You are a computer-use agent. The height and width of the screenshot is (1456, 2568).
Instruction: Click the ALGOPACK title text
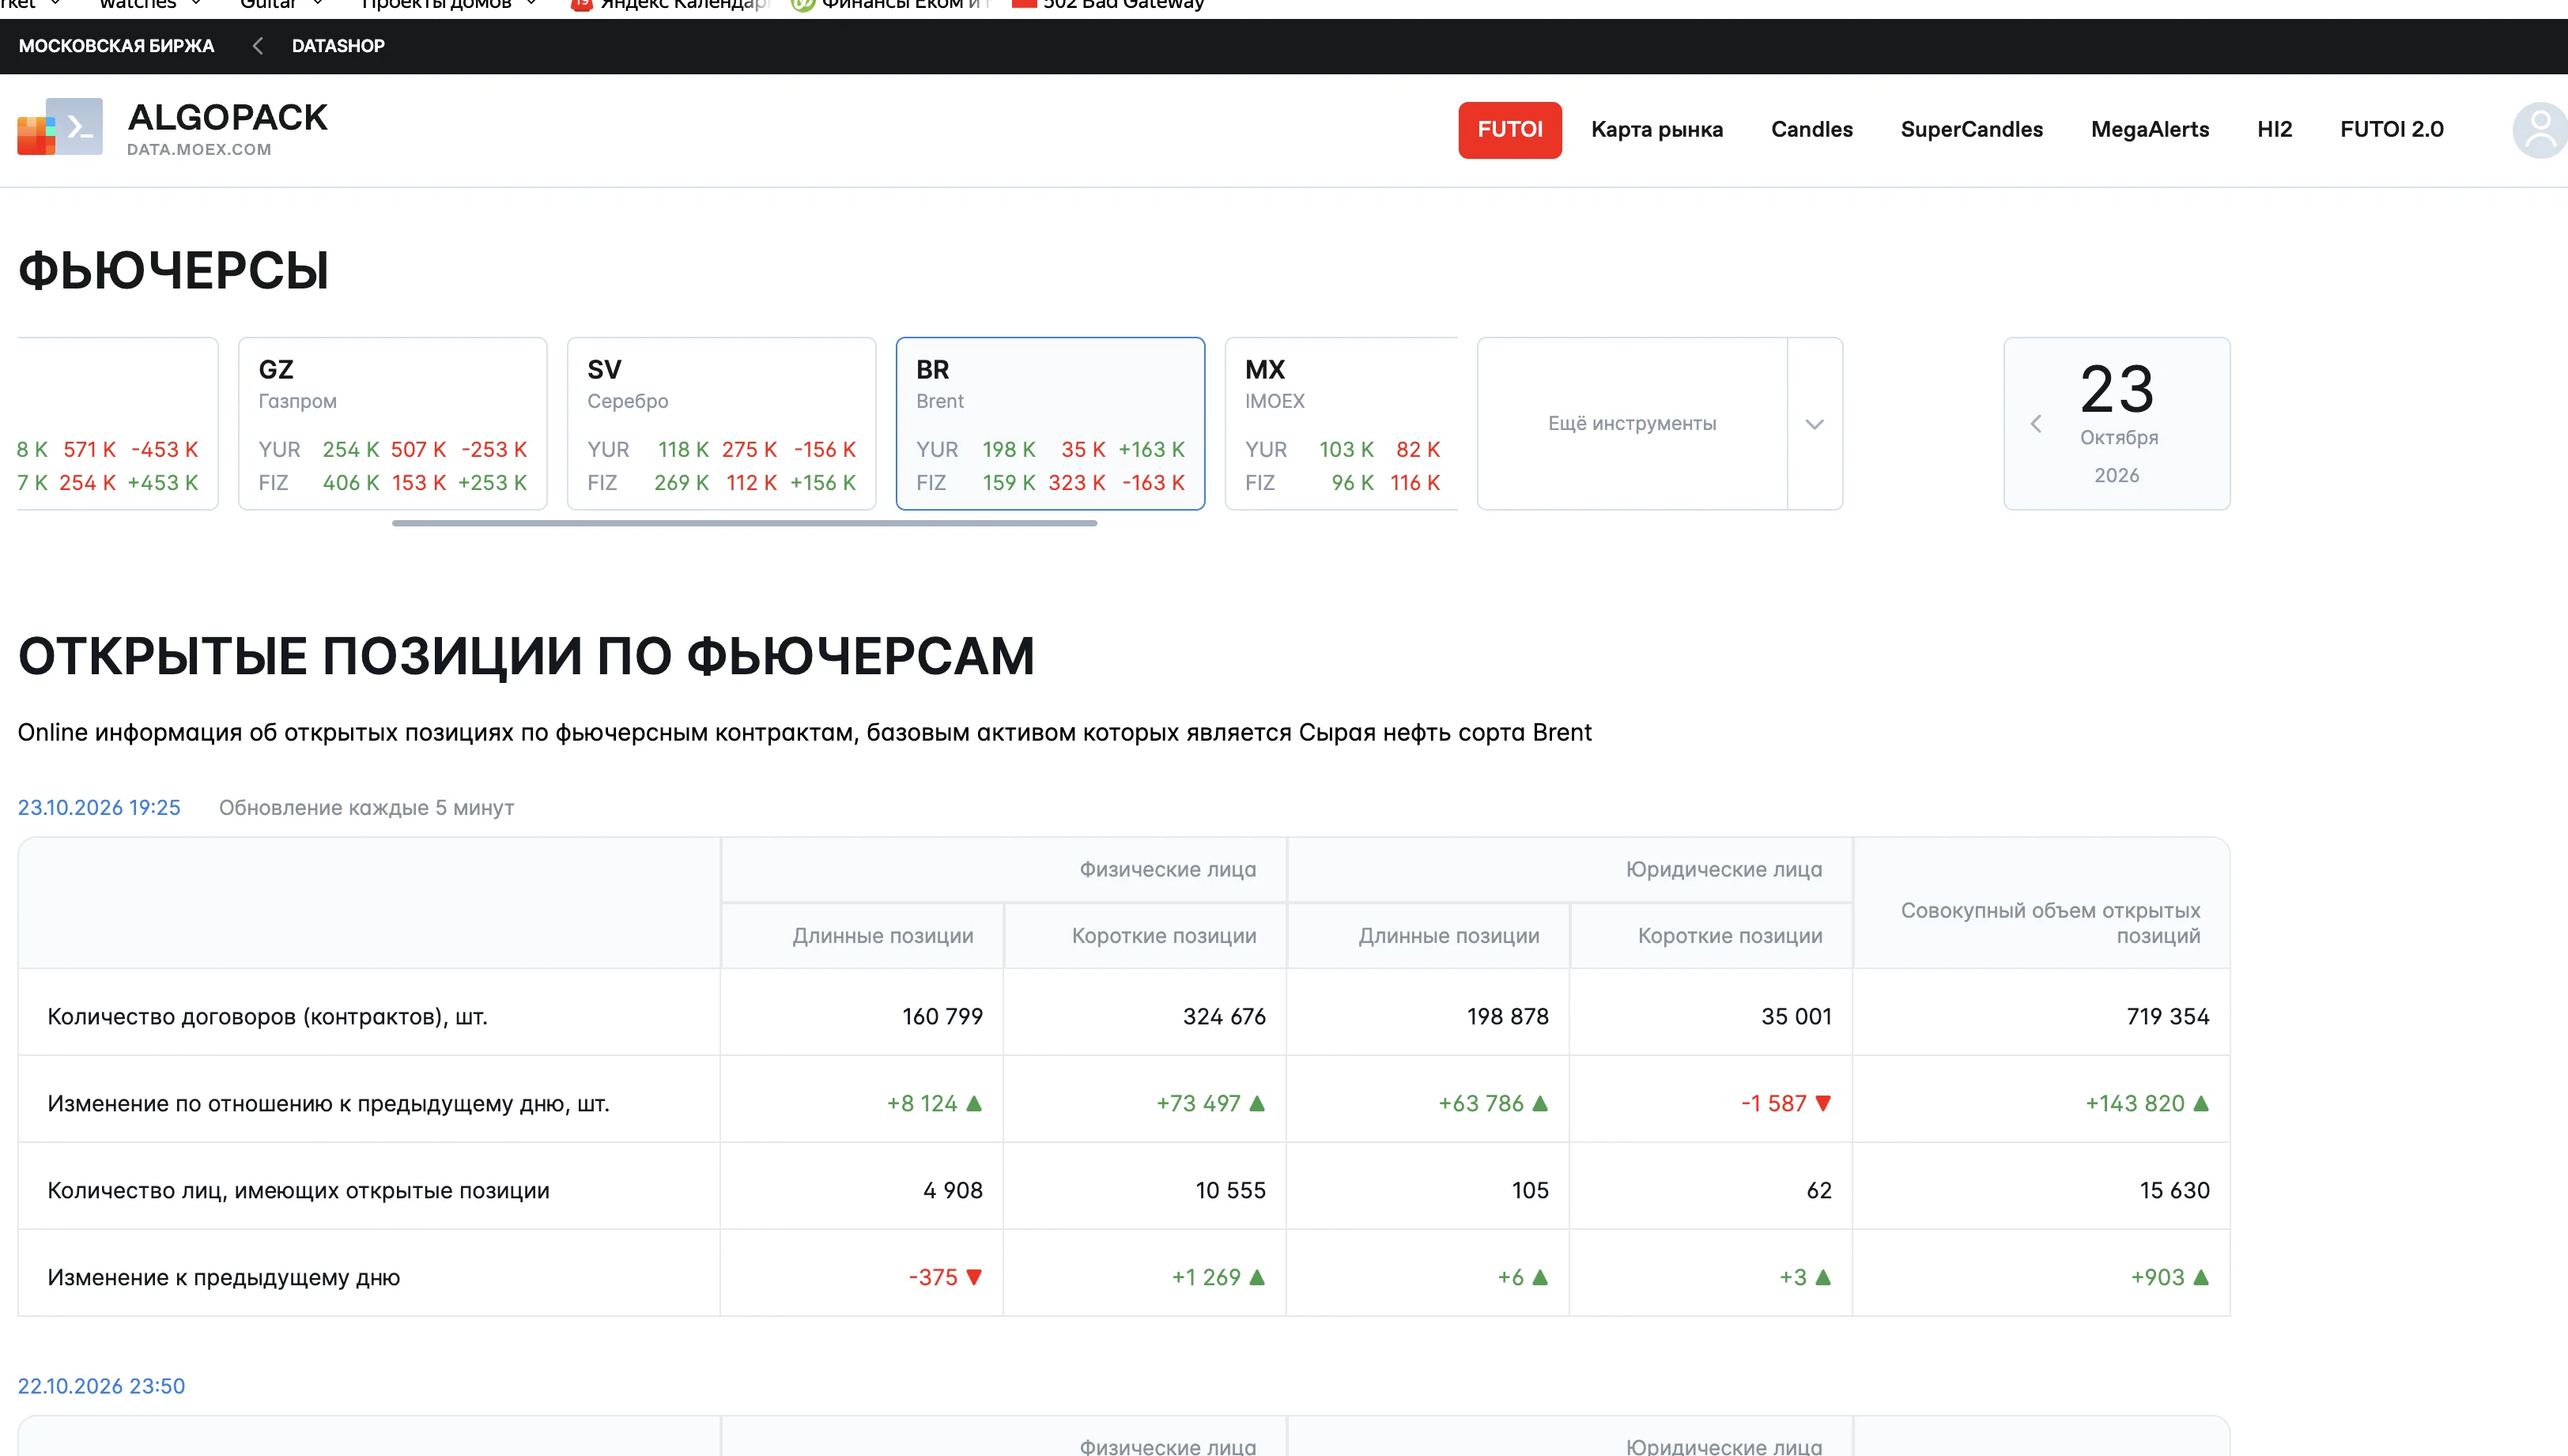click(x=227, y=118)
